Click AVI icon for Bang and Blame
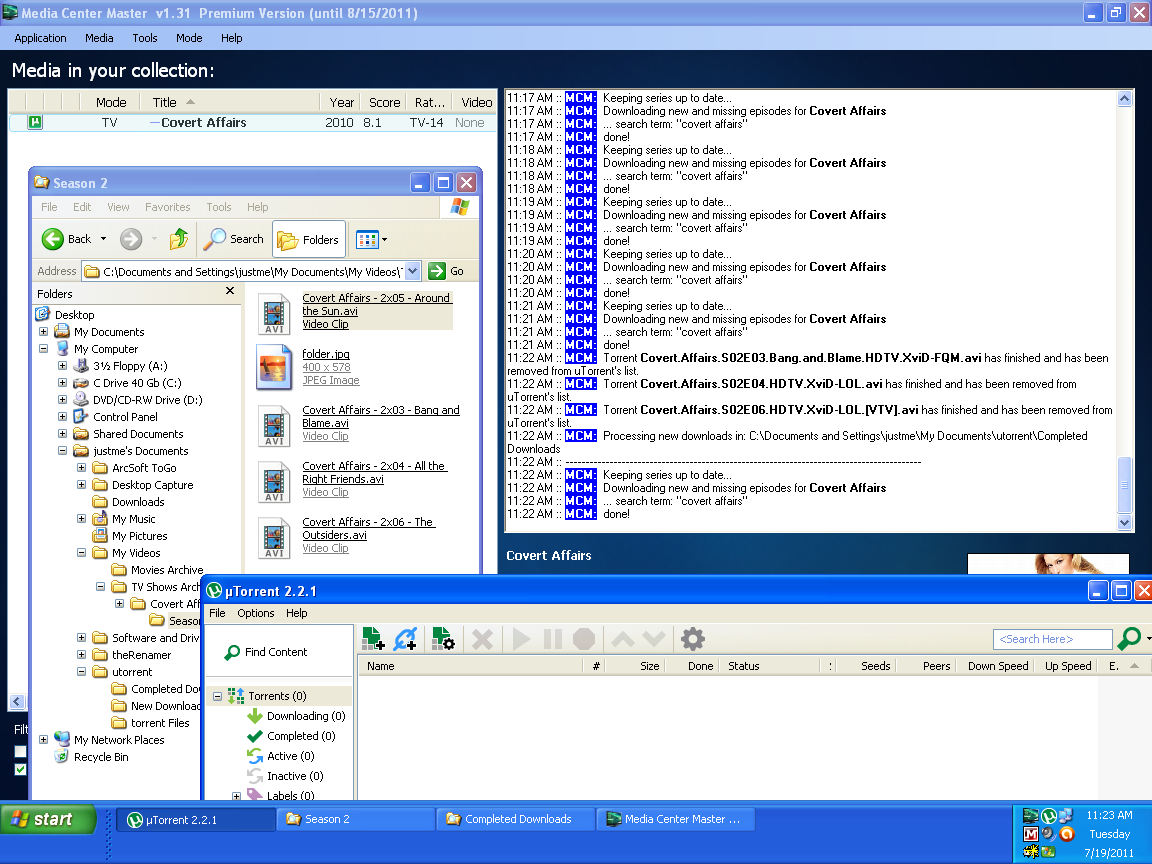This screenshot has width=1152, height=864. point(274,426)
